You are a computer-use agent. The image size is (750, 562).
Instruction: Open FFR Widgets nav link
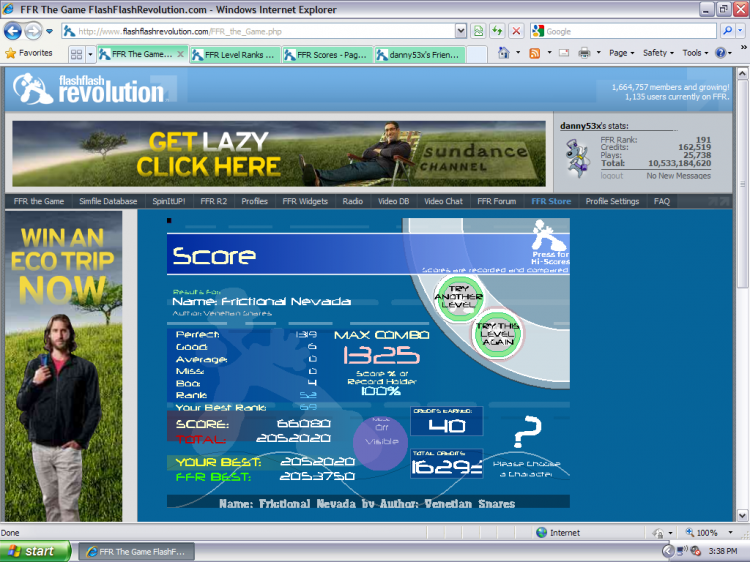pyautogui.click(x=305, y=201)
